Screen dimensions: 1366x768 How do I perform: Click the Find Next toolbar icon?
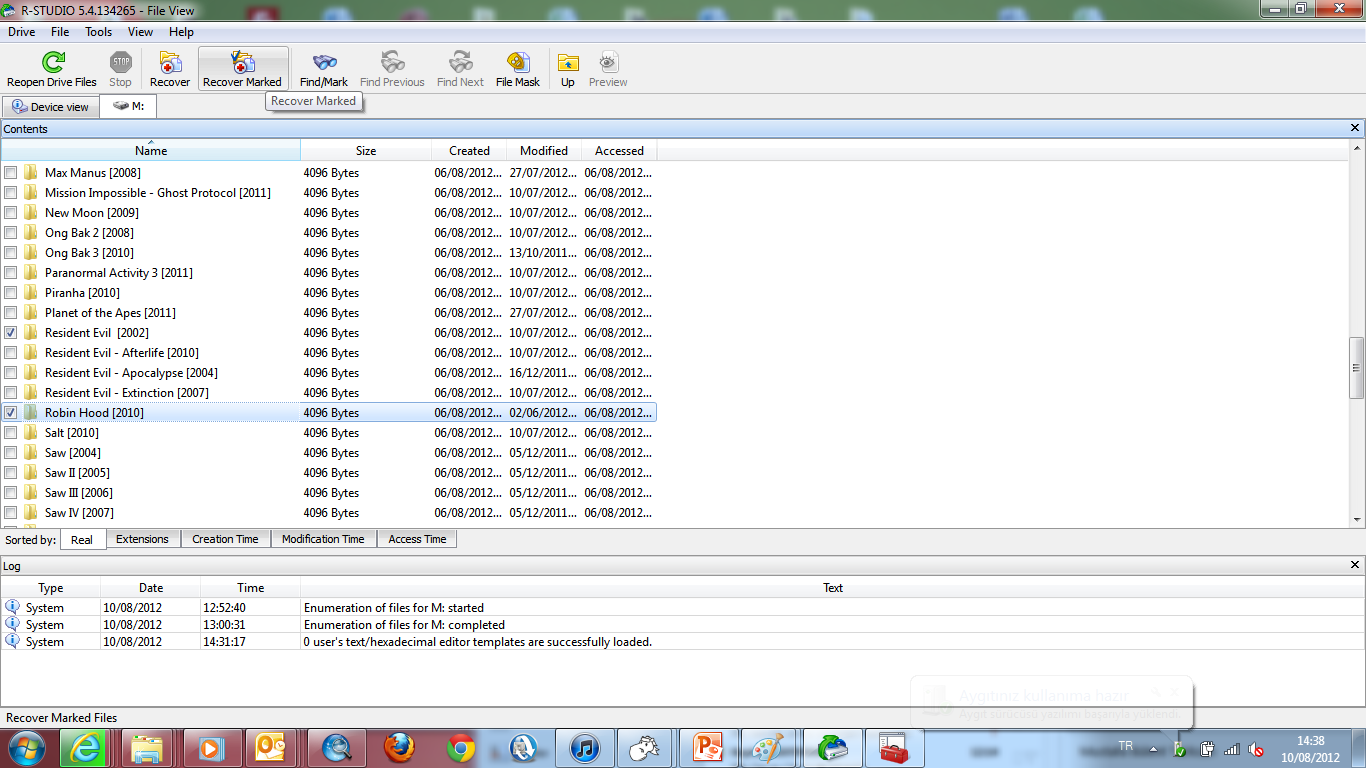click(x=460, y=63)
